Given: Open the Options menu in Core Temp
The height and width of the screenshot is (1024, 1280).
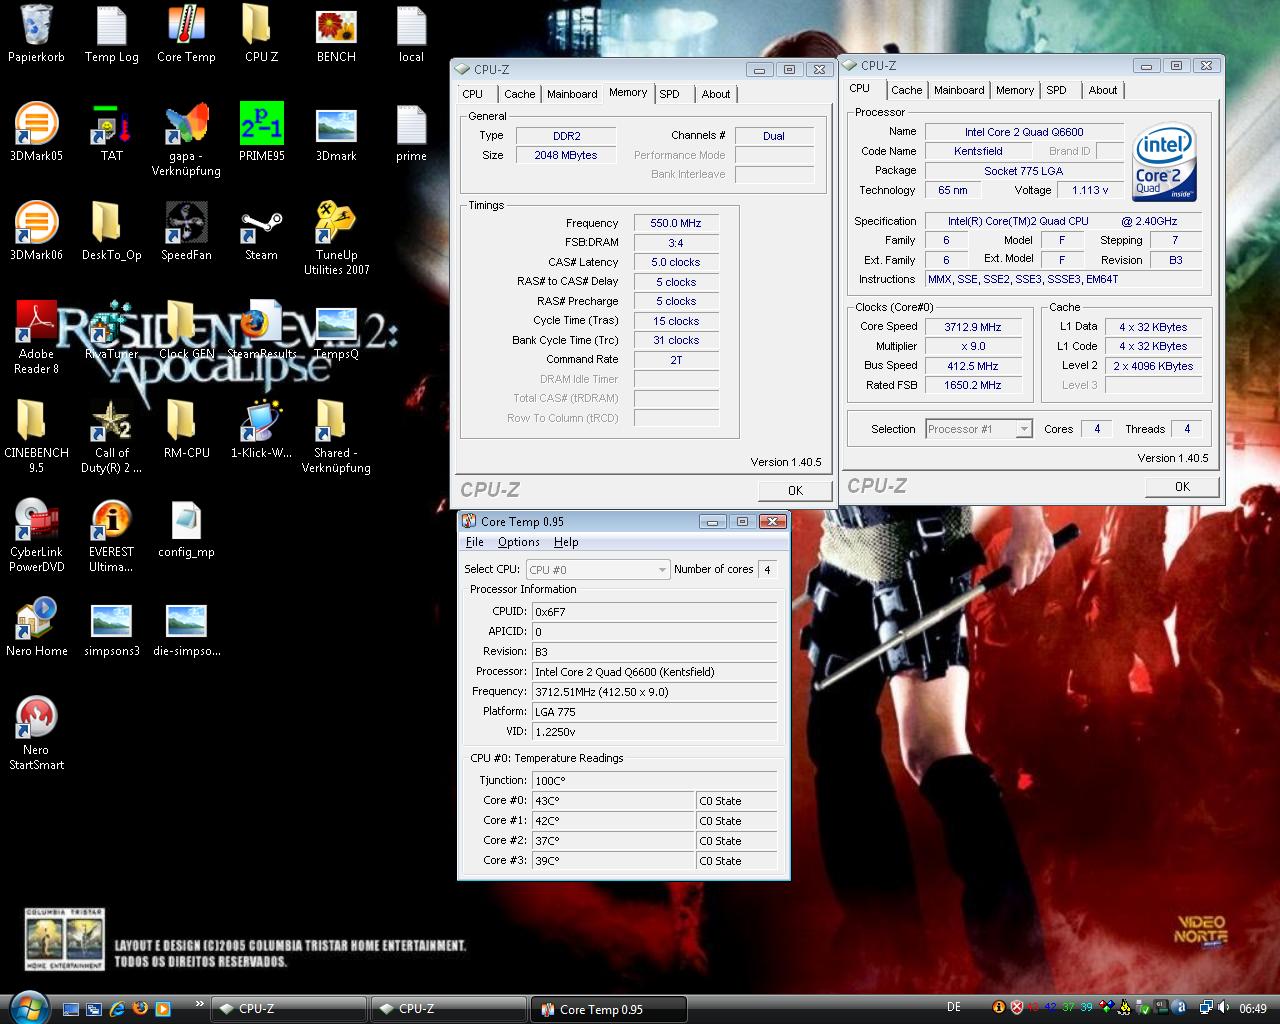Looking at the screenshot, I should pyautogui.click(x=519, y=542).
